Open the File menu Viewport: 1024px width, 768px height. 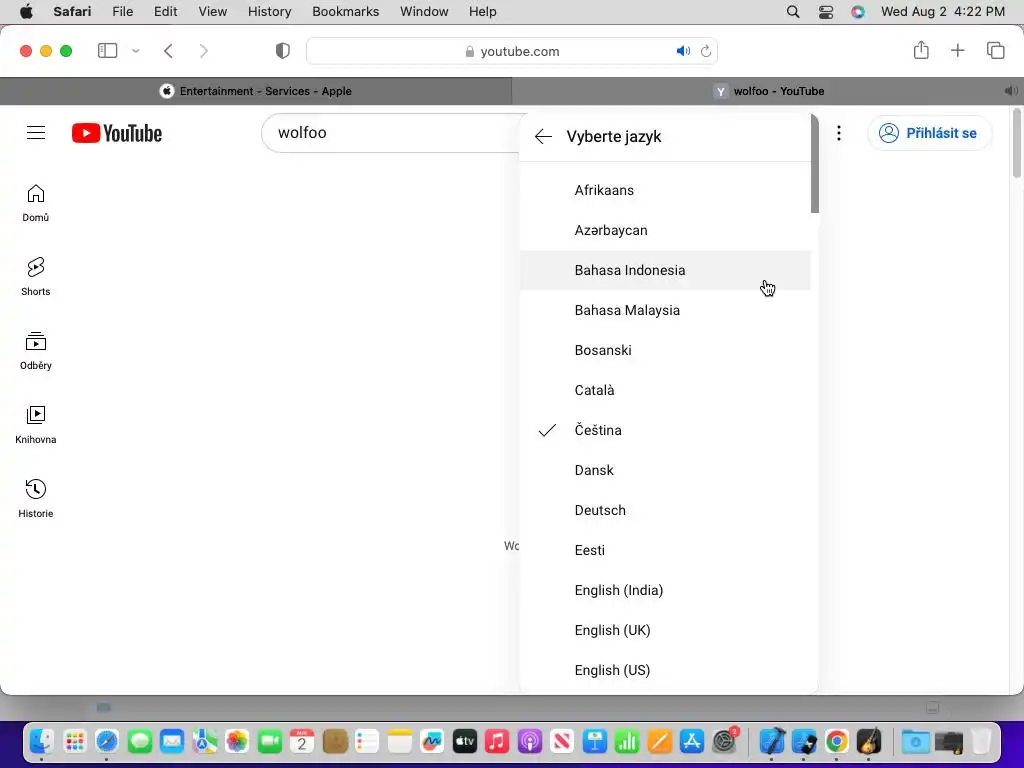click(123, 11)
